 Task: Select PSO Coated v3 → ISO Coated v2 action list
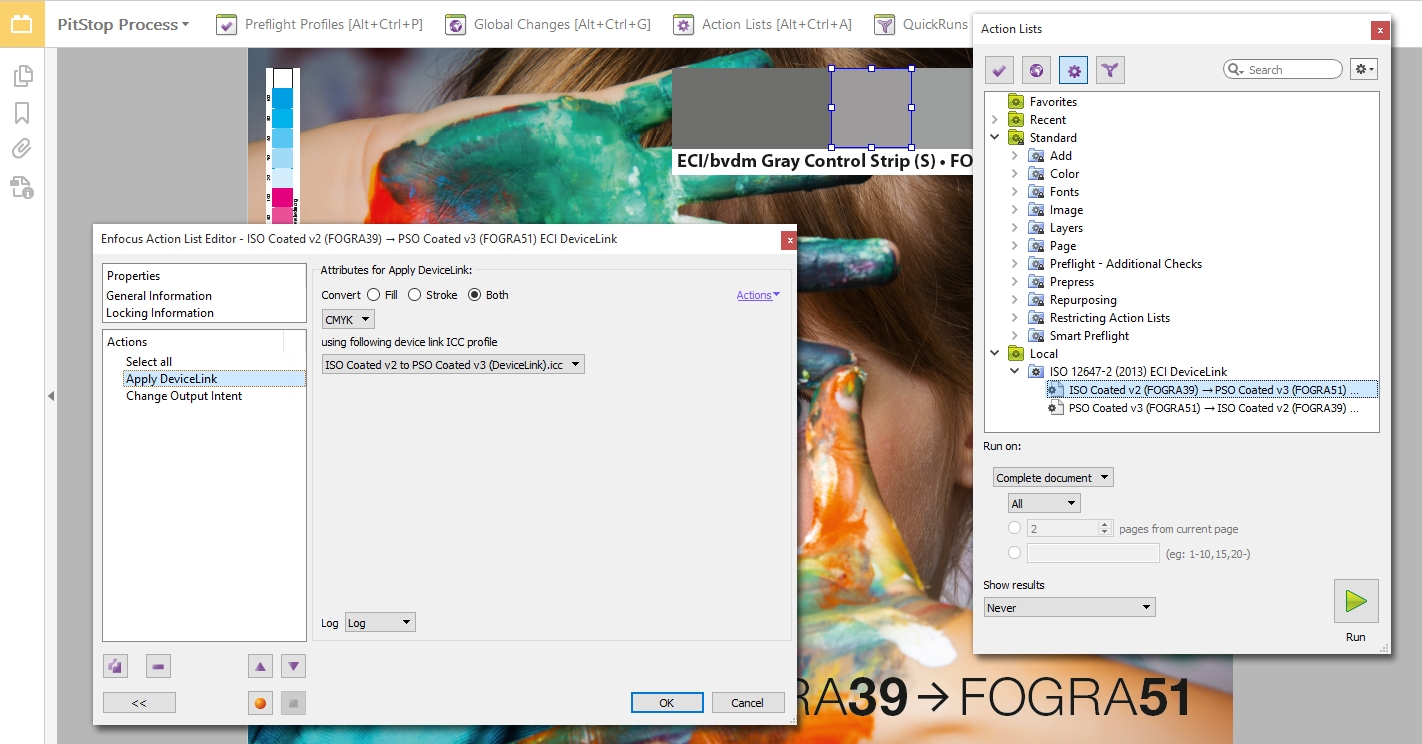click(1213, 408)
